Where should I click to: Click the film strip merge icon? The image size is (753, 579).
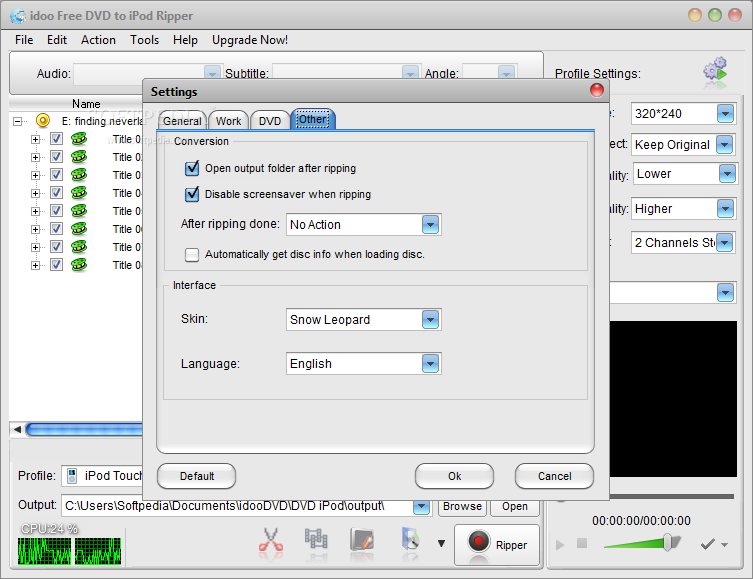316,540
